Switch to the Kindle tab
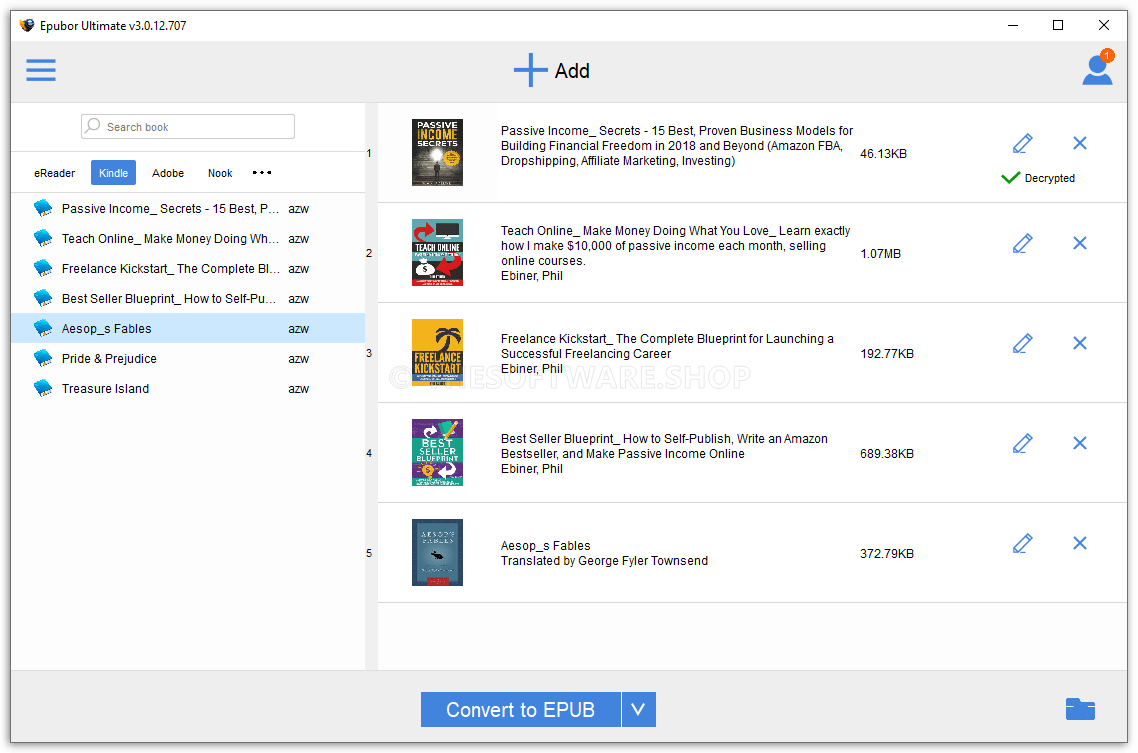This screenshot has height=753, width=1138. [x=113, y=173]
